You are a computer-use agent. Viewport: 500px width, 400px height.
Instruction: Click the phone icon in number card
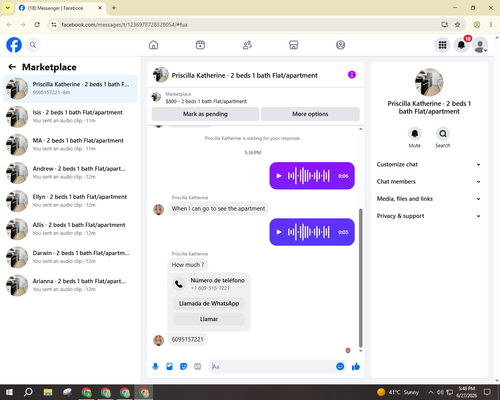(179, 284)
